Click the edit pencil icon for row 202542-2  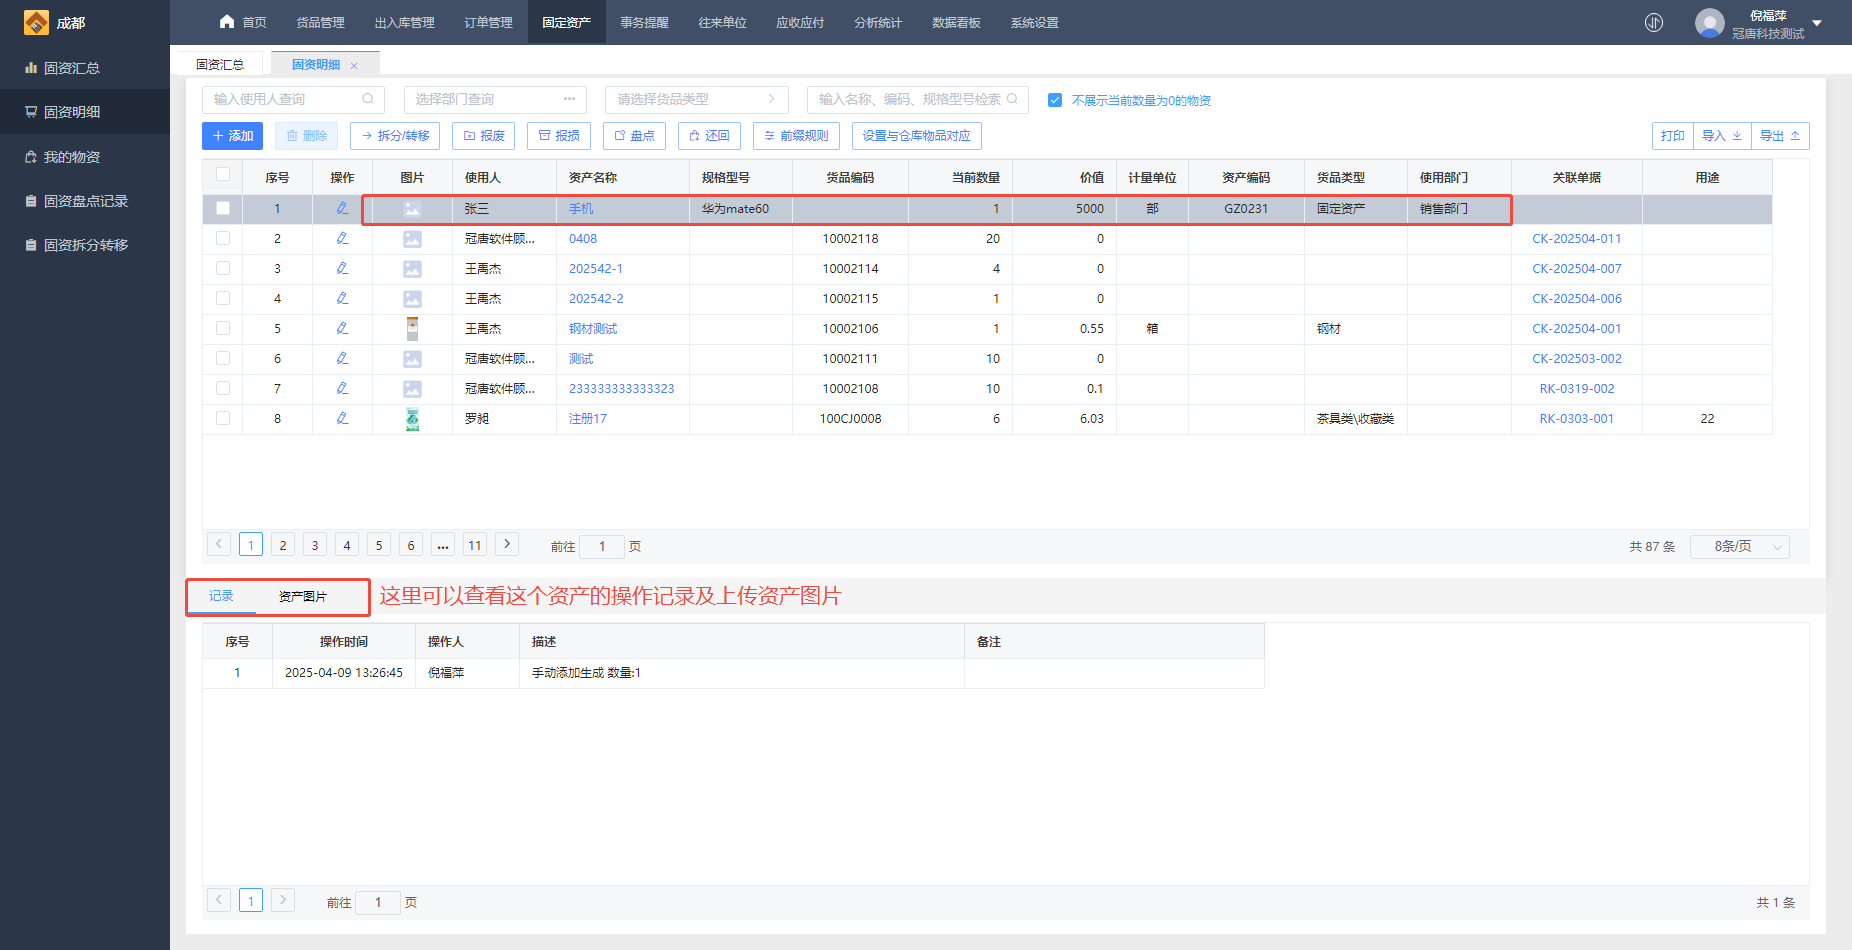tap(342, 298)
